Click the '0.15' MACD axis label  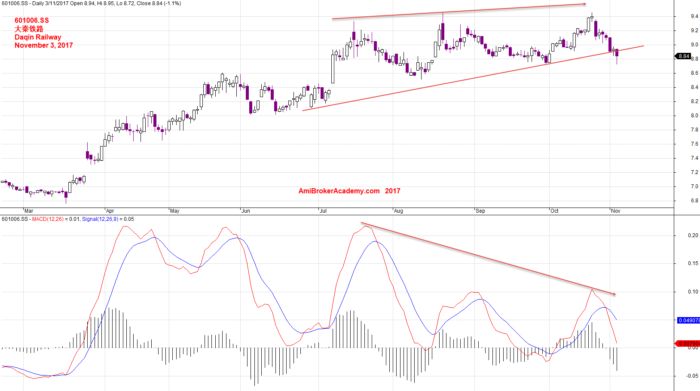pyautogui.click(x=693, y=263)
